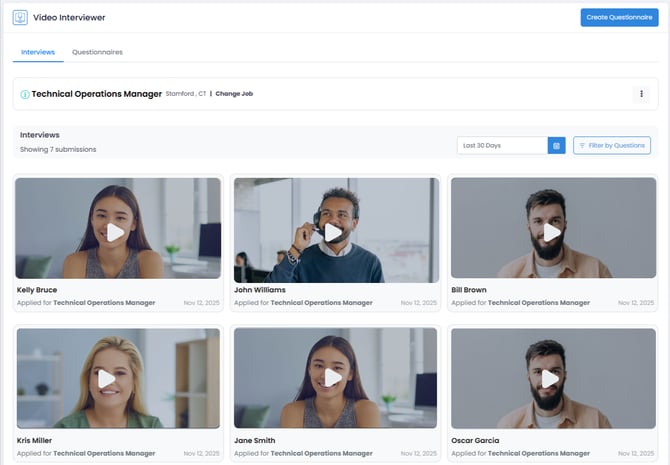Open the Last 30 Days date dropdown
Screen dimensions: 670x465
[502, 146]
